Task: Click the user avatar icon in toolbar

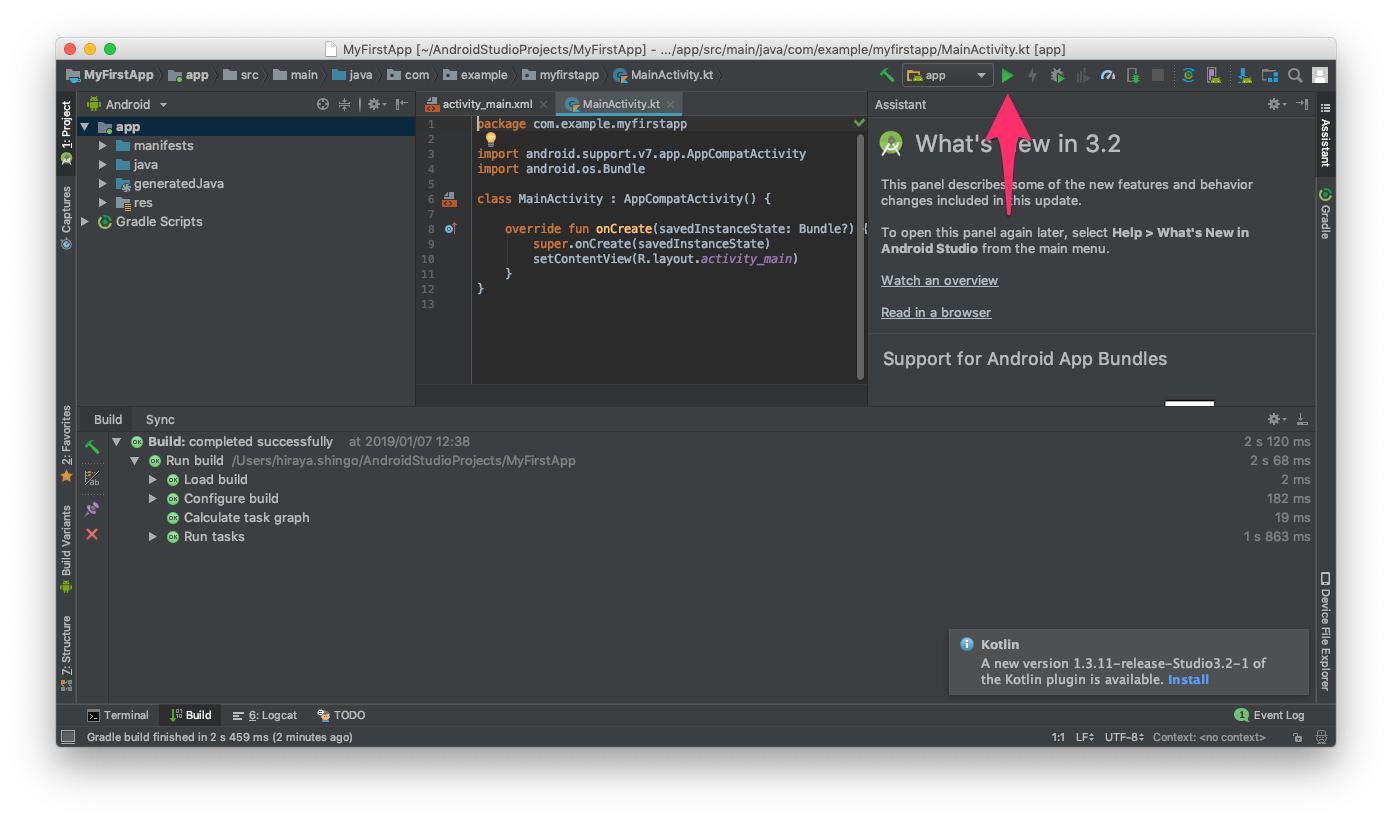Action: point(1320,75)
